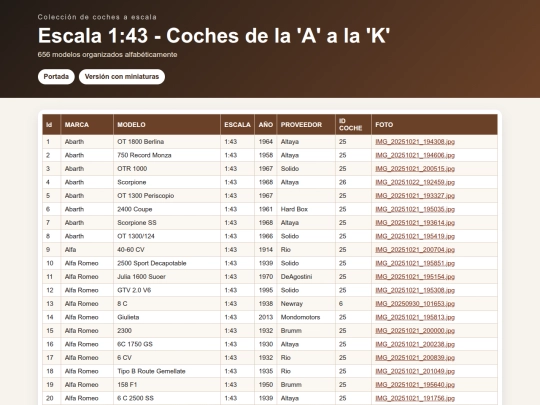Switch to Versión con miniaturas
This screenshot has width=540, height=405.
122,76
